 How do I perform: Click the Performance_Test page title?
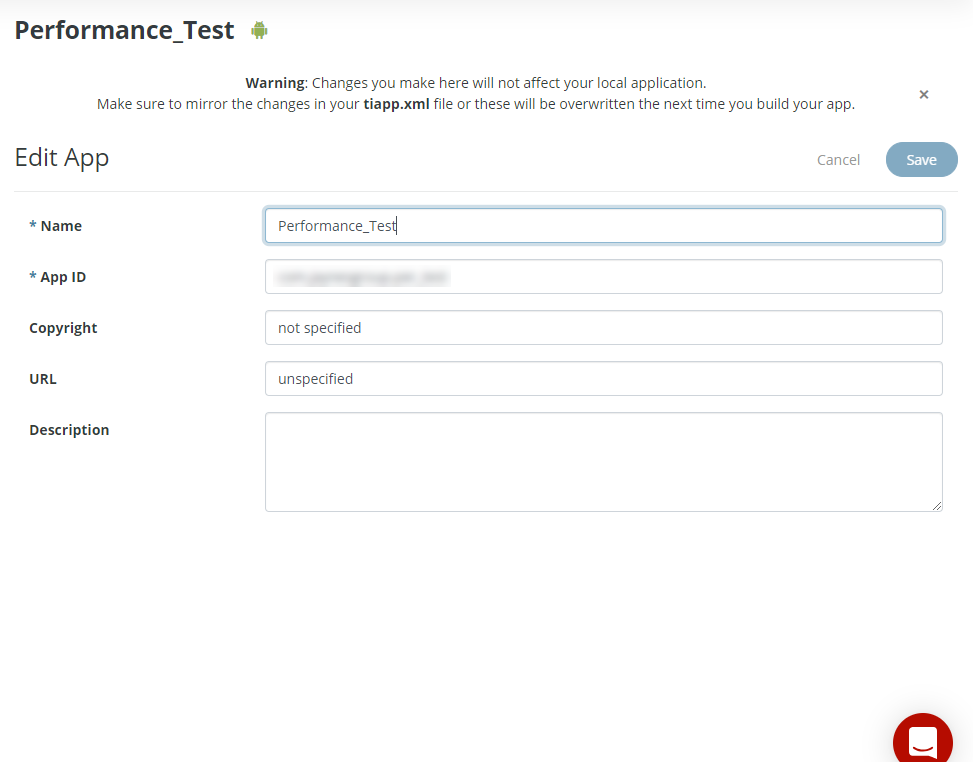click(123, 30)
